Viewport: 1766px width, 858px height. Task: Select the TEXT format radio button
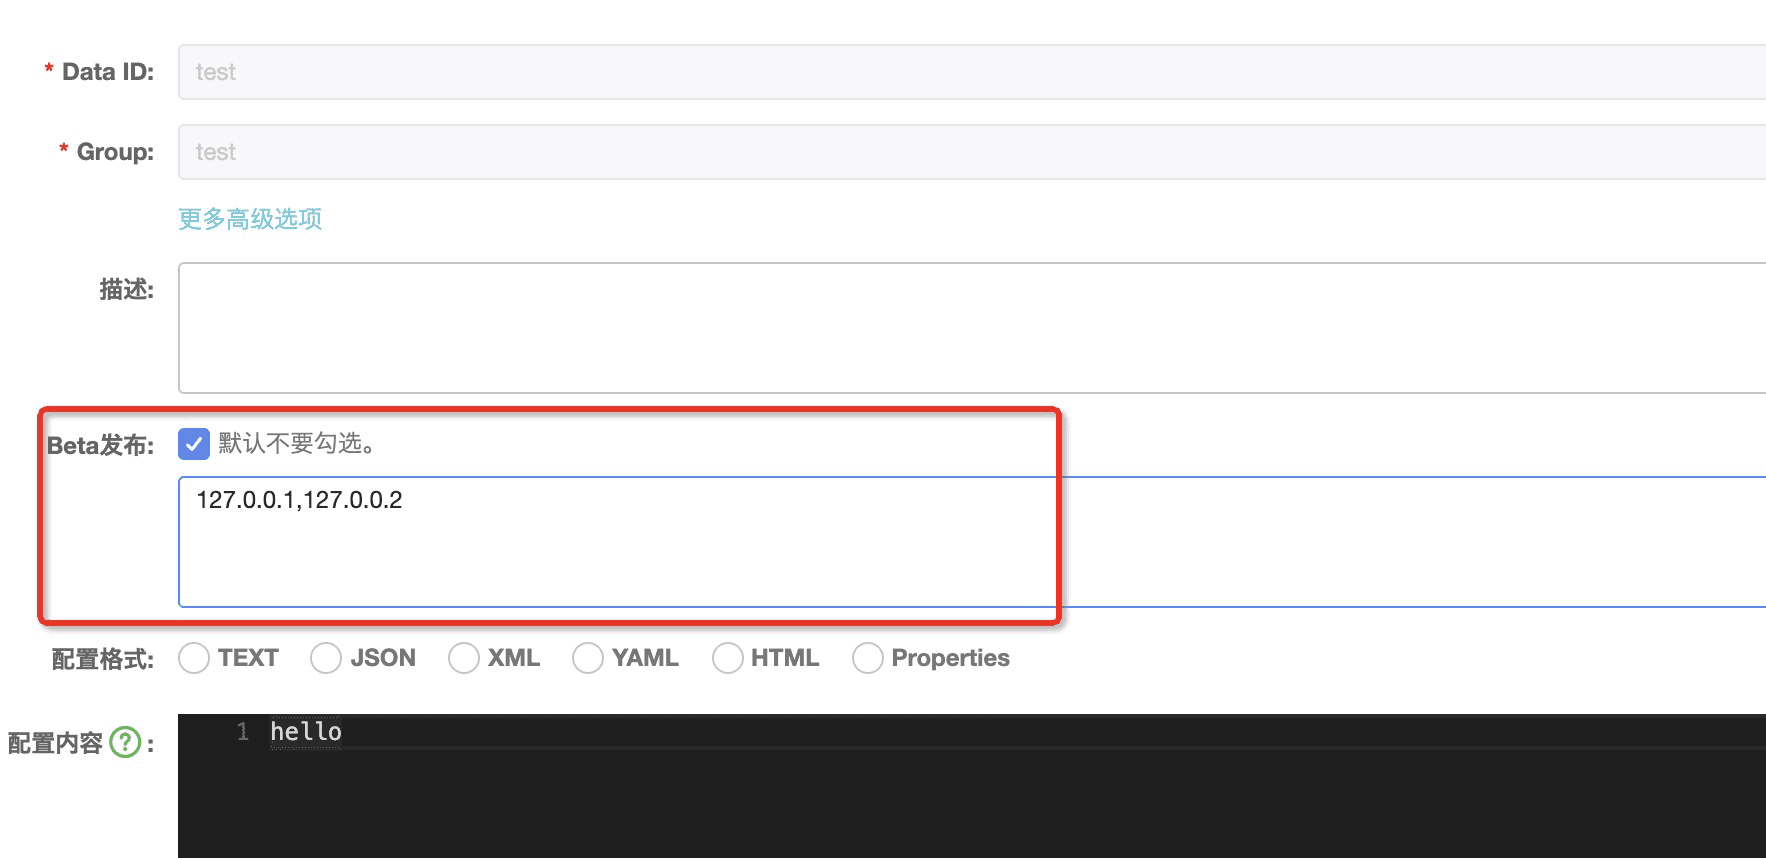point(194,658)
